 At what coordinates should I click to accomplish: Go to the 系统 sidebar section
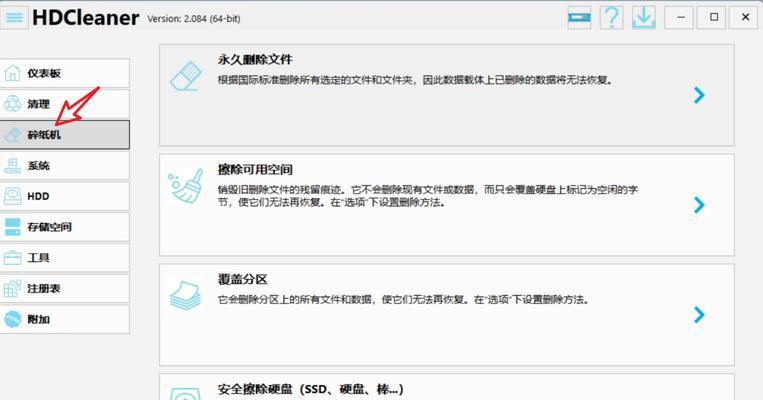[64, 165]
